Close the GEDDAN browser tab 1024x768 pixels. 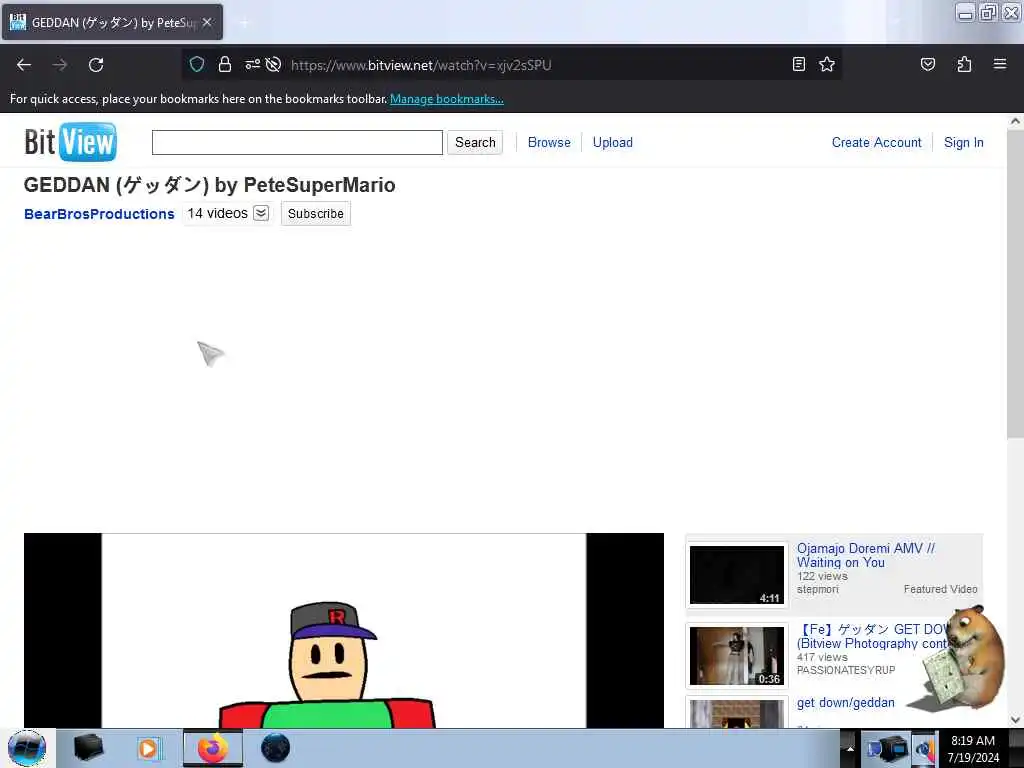pos(207,22)
